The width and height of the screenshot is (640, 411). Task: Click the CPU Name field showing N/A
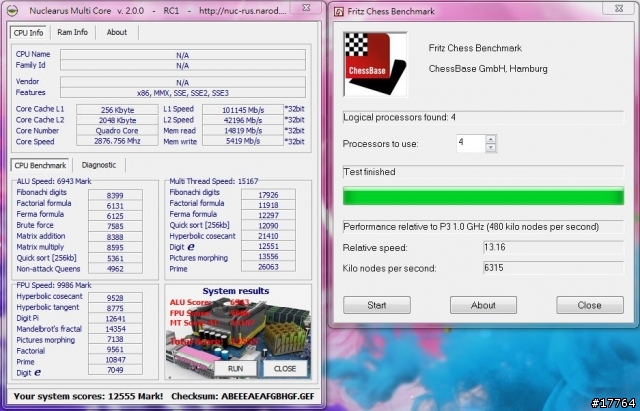click(x=183, y=55)
